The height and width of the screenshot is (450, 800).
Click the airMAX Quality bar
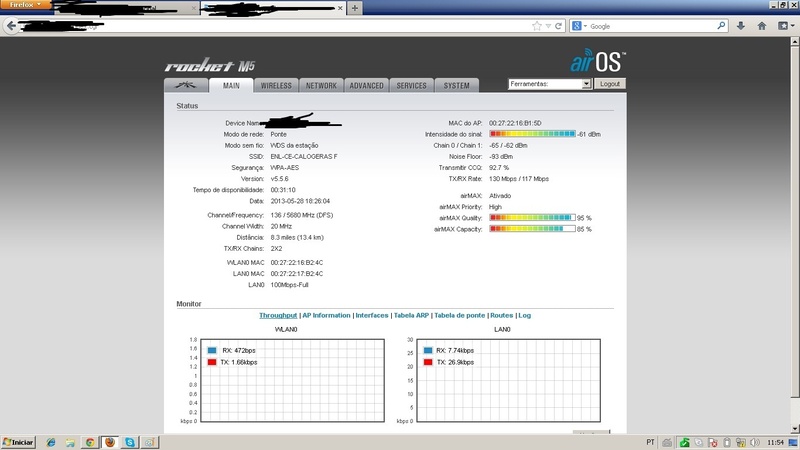click(532, 217)
